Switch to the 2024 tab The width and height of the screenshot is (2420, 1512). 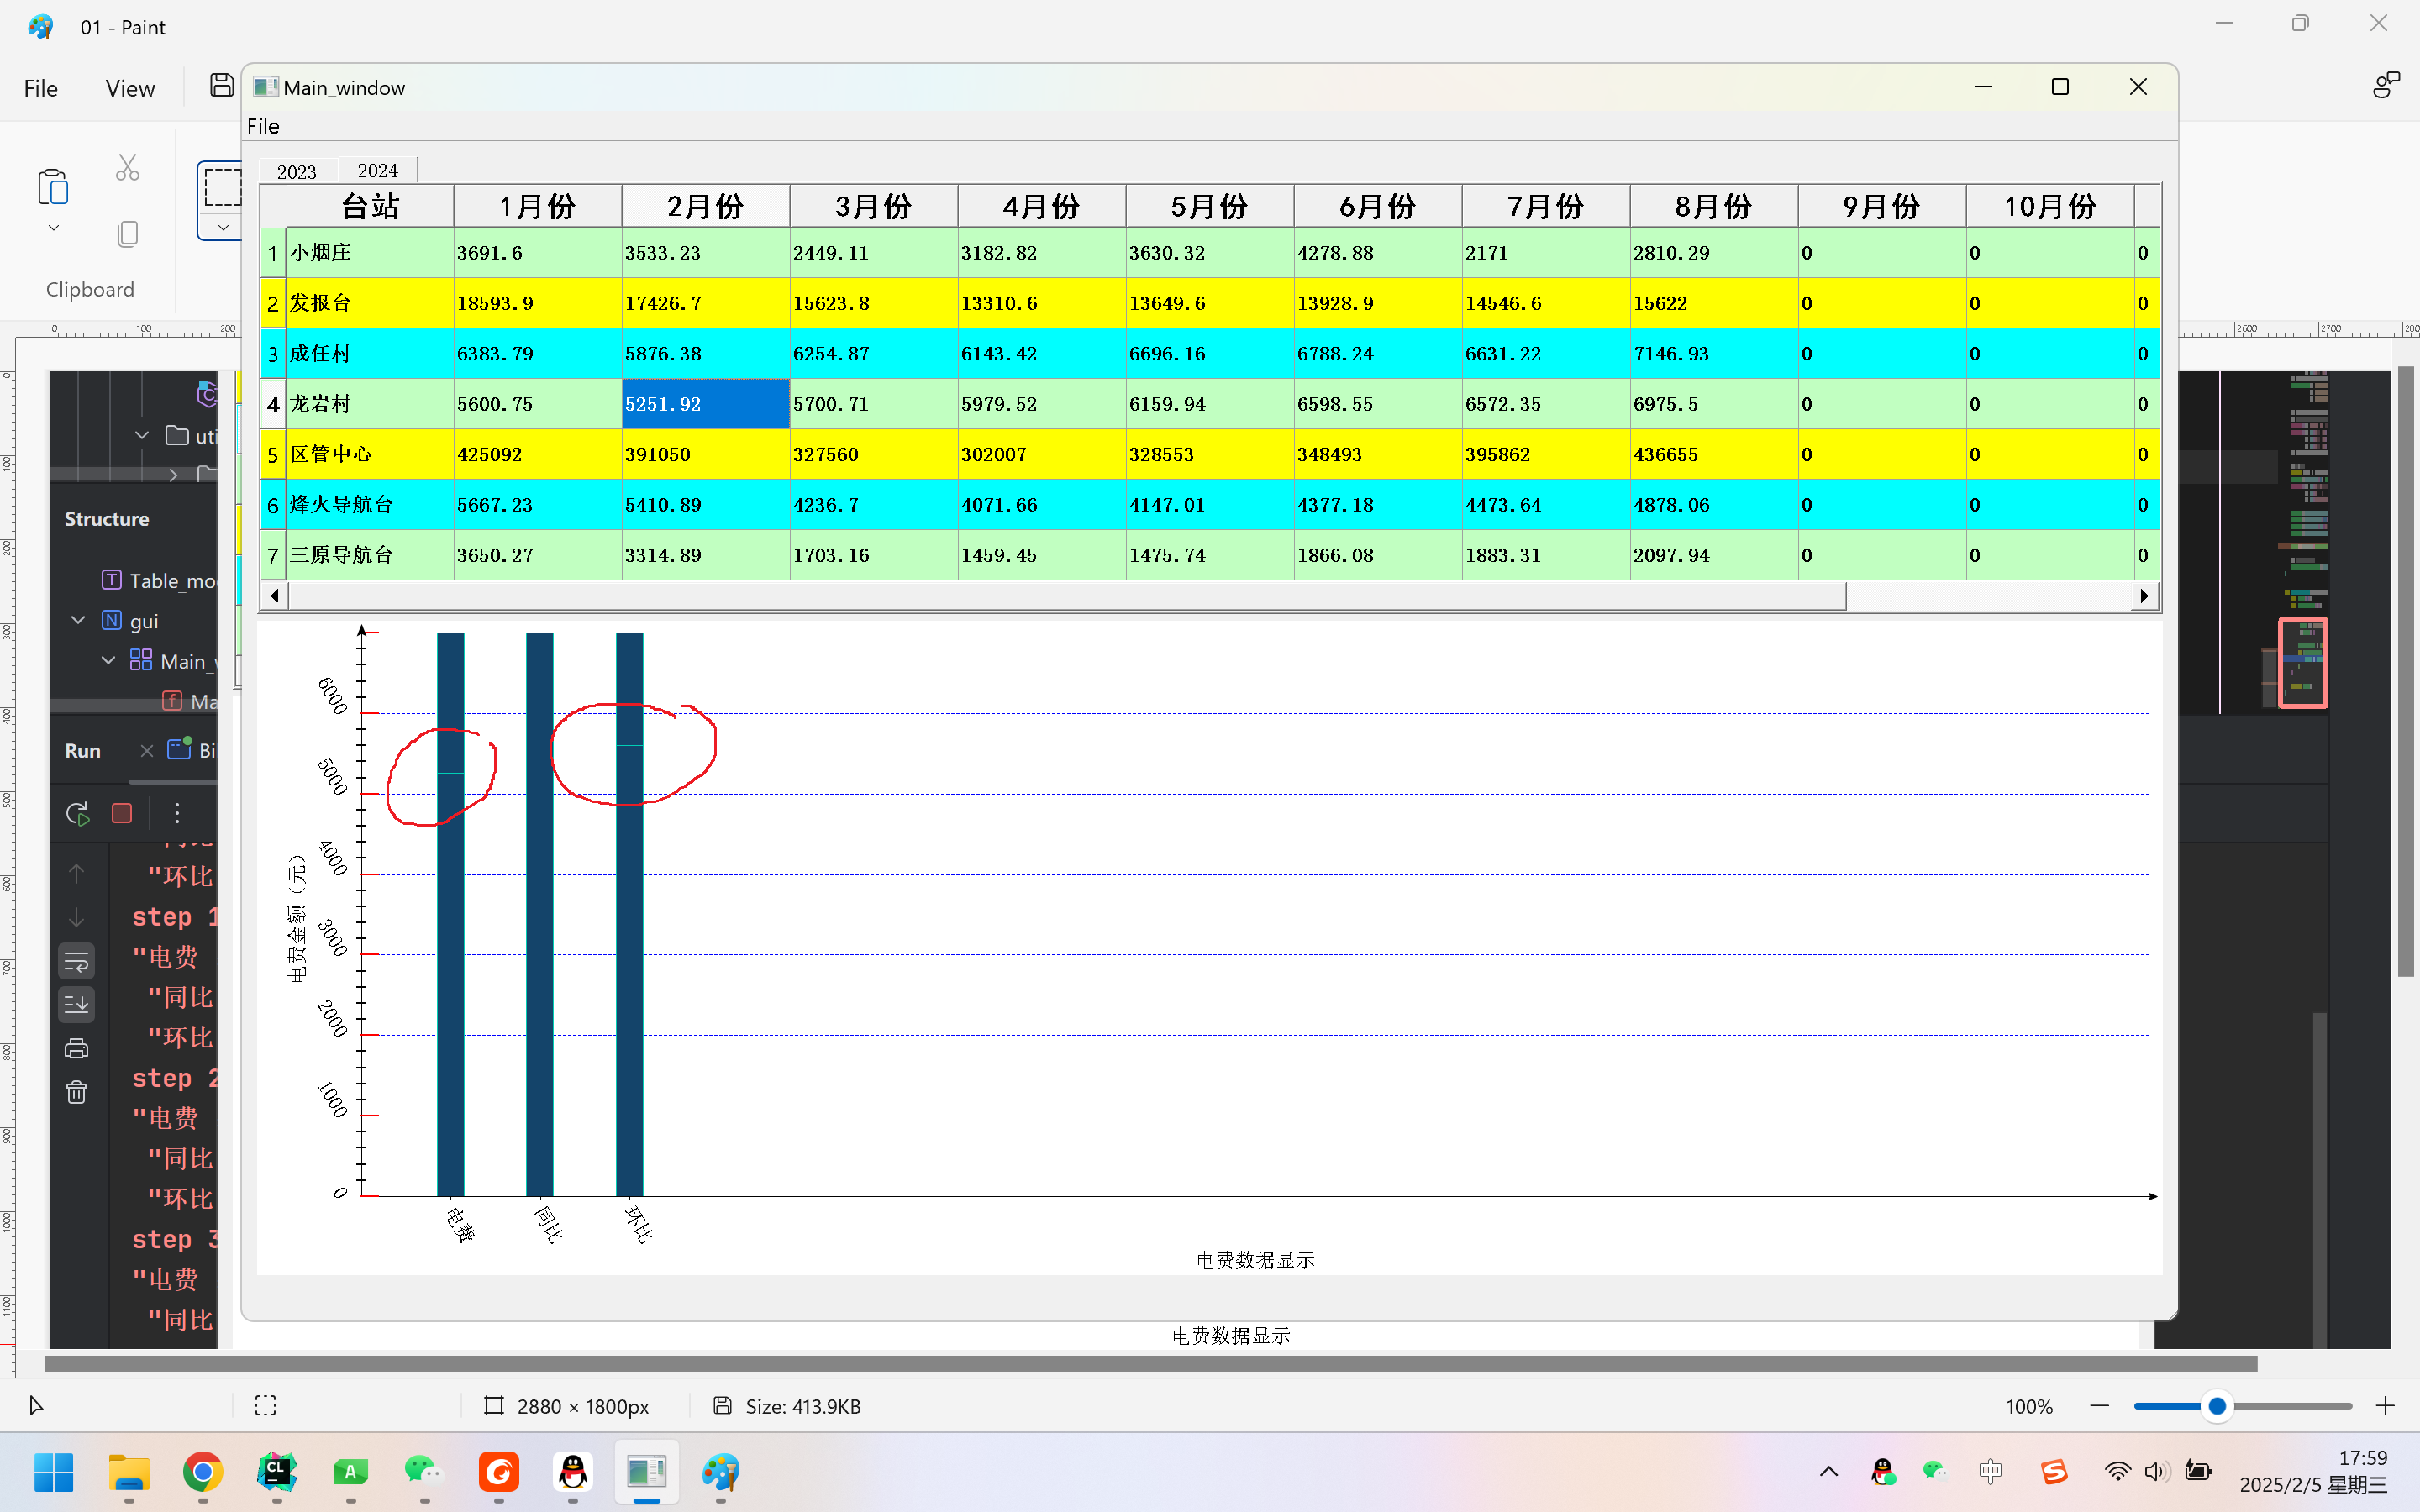tap(377, 171)
